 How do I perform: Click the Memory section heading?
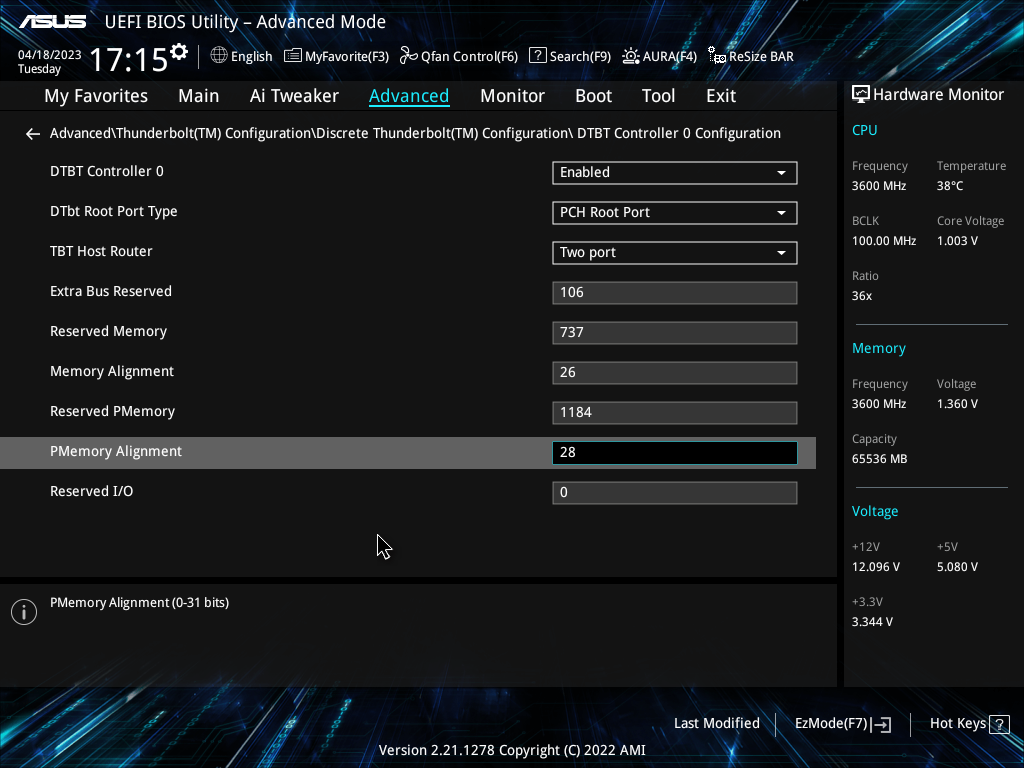[878, 349]
